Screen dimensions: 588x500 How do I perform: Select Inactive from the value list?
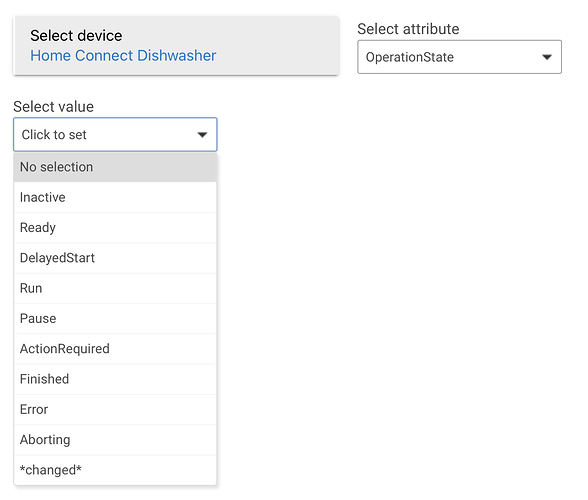(115, 197)
